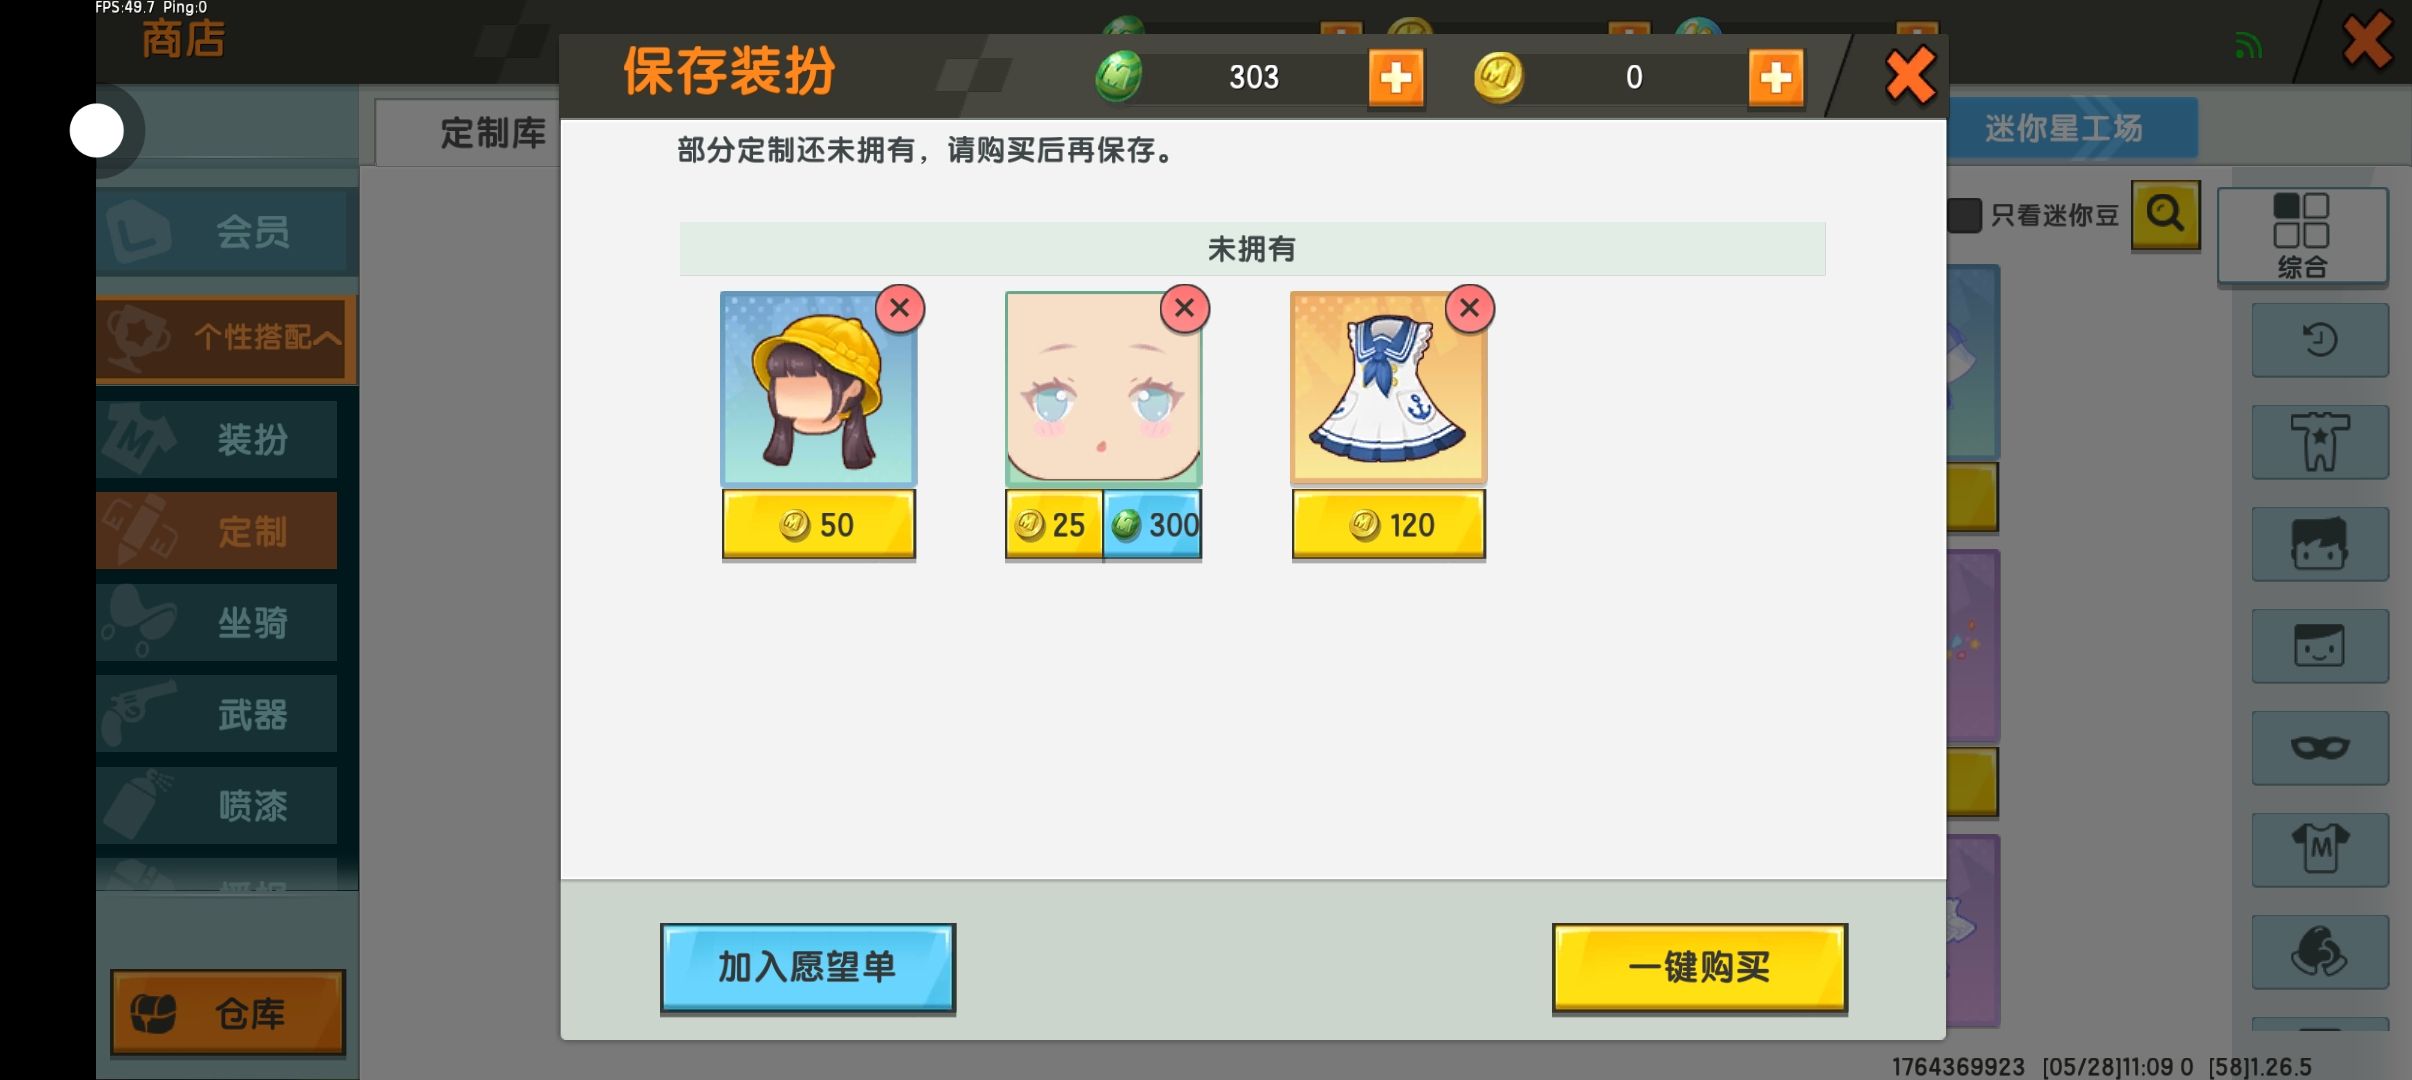
Task: Add more mini beans with plus icon
Action: [1396, 77]
